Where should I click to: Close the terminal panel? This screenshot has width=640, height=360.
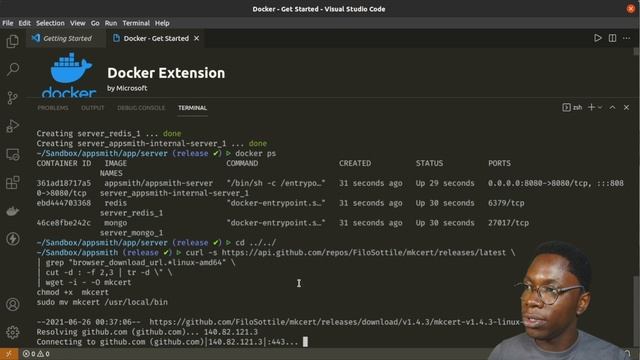tap(627, 107)
